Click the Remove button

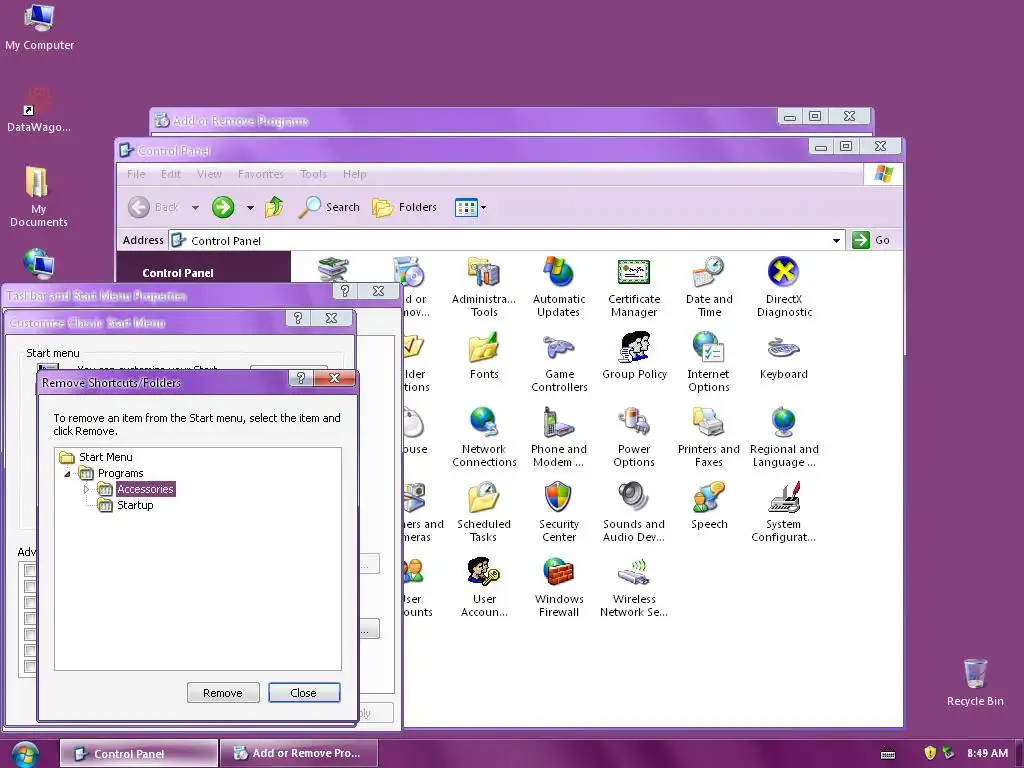click(223, 693)
